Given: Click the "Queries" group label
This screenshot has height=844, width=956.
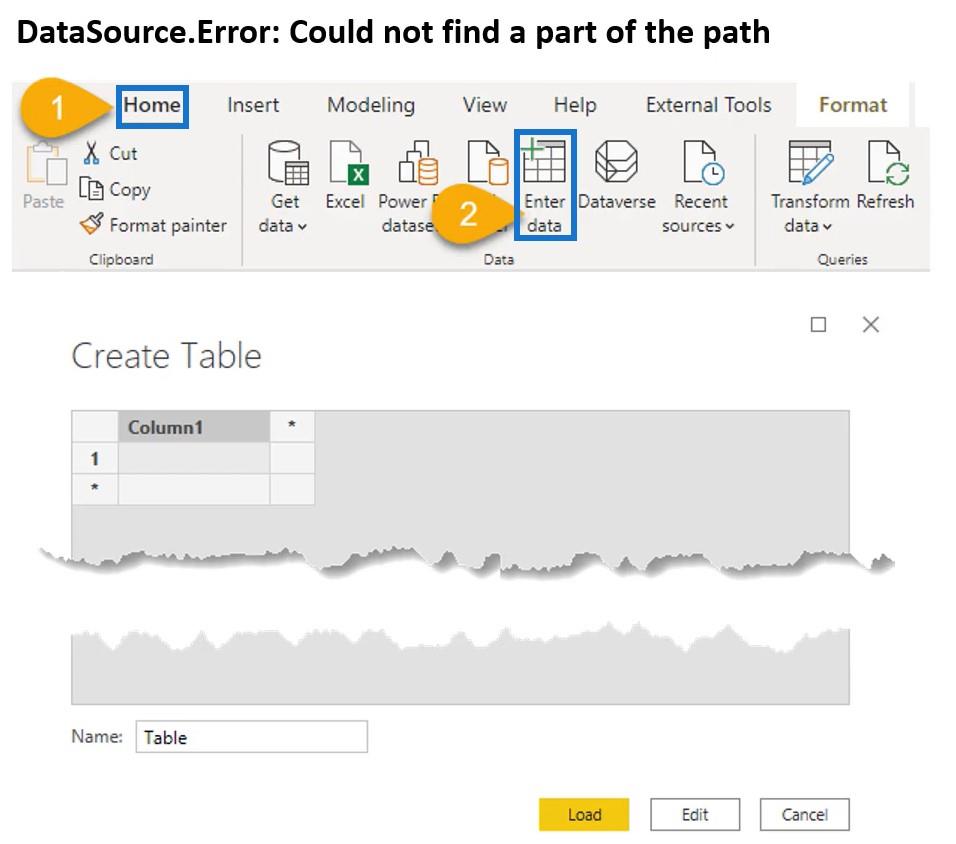Looking at the screenshot, I should pos(843,260).
